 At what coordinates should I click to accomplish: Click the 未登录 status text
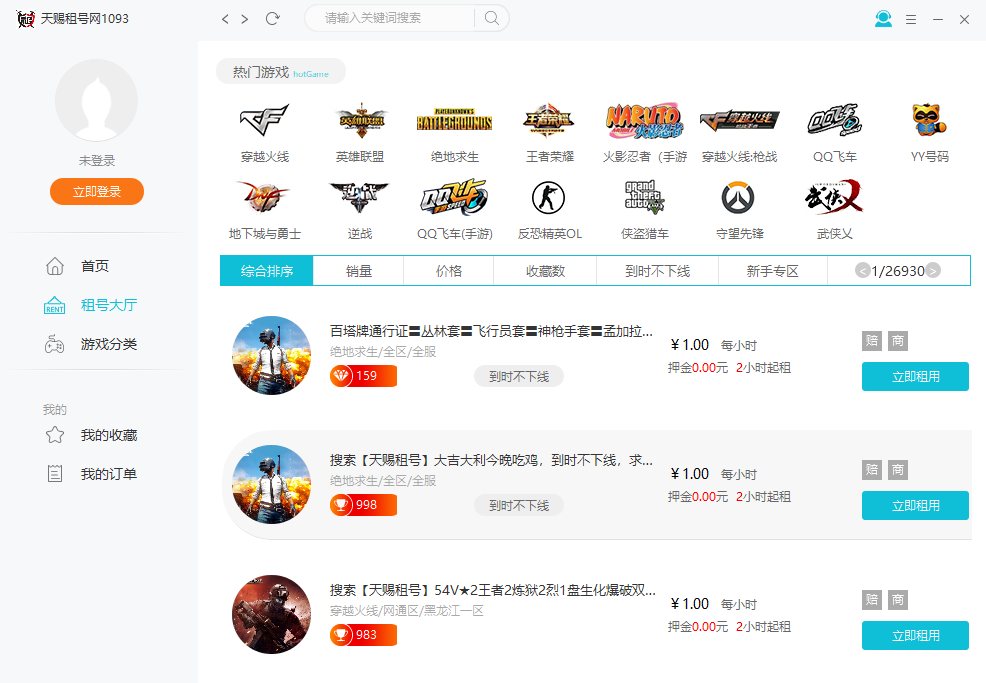[x=97, y=160]
